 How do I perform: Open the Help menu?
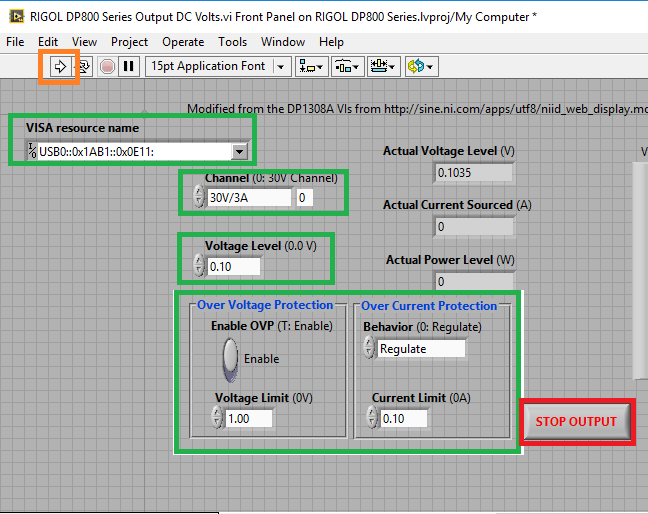(331, 42)
